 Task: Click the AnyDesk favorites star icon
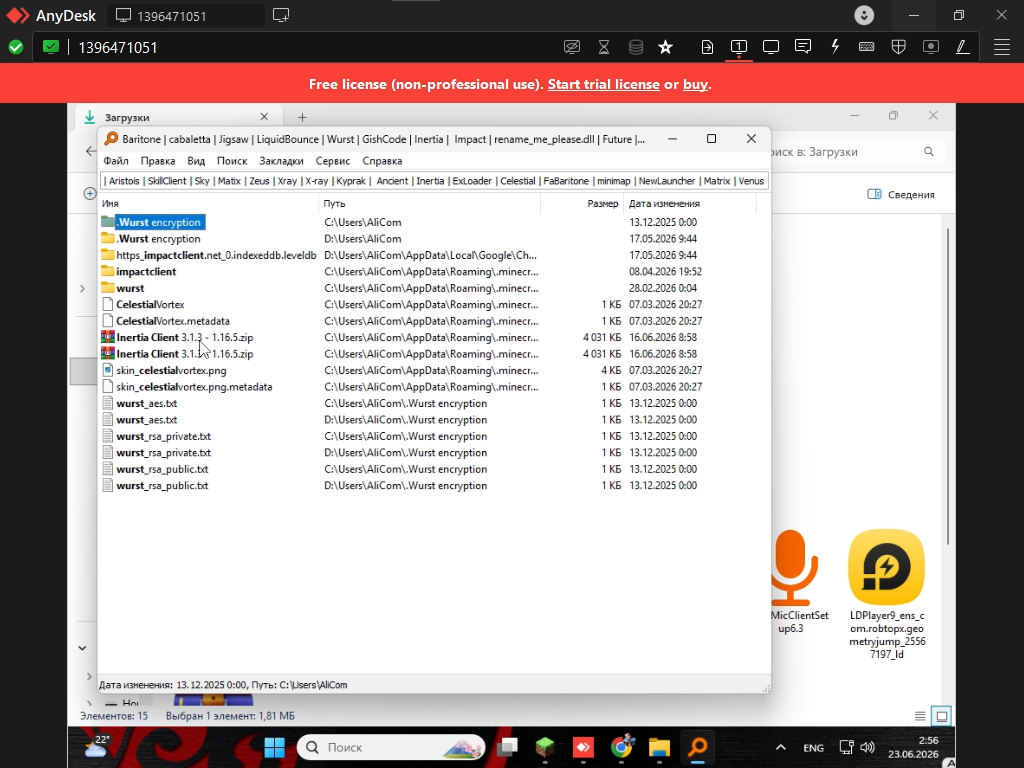[x=665, y=47]
